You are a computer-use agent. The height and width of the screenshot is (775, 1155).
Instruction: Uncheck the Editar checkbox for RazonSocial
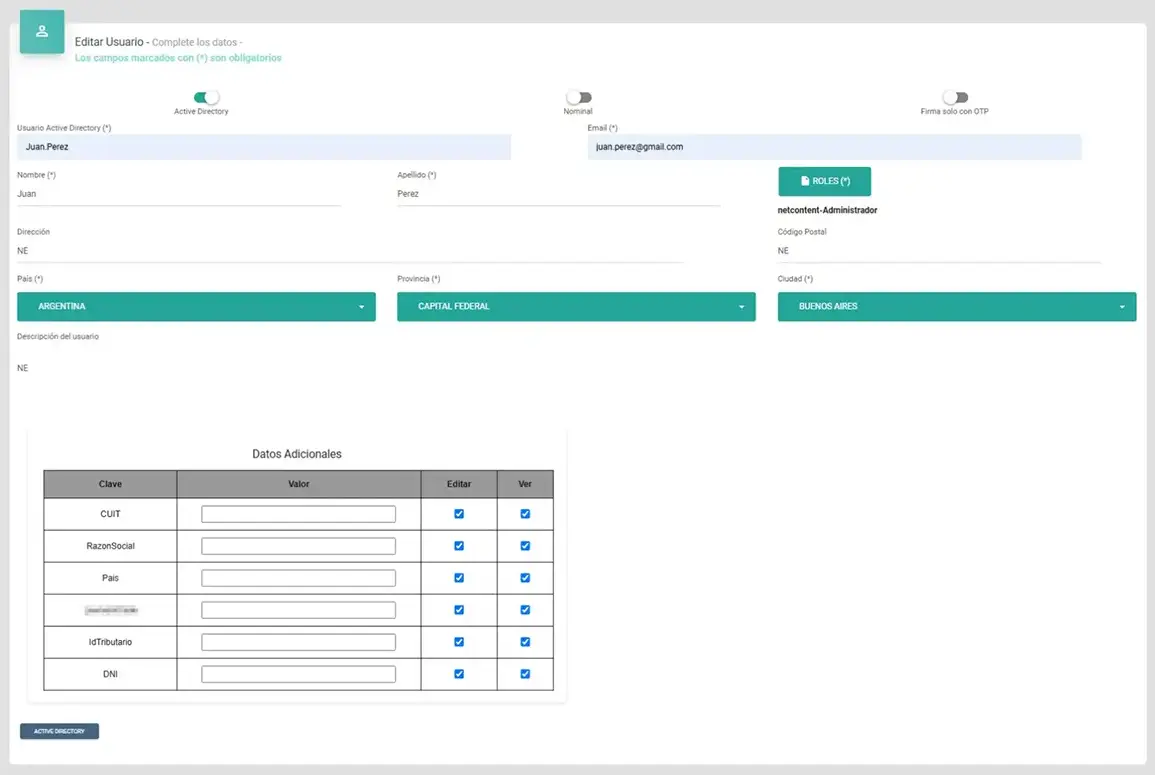click(458, 545)
